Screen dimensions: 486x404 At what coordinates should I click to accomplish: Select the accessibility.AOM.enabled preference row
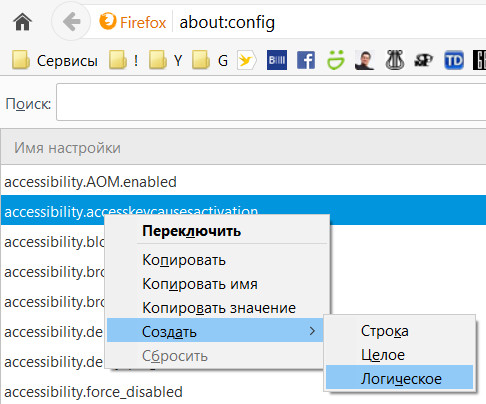pos(243,182)
